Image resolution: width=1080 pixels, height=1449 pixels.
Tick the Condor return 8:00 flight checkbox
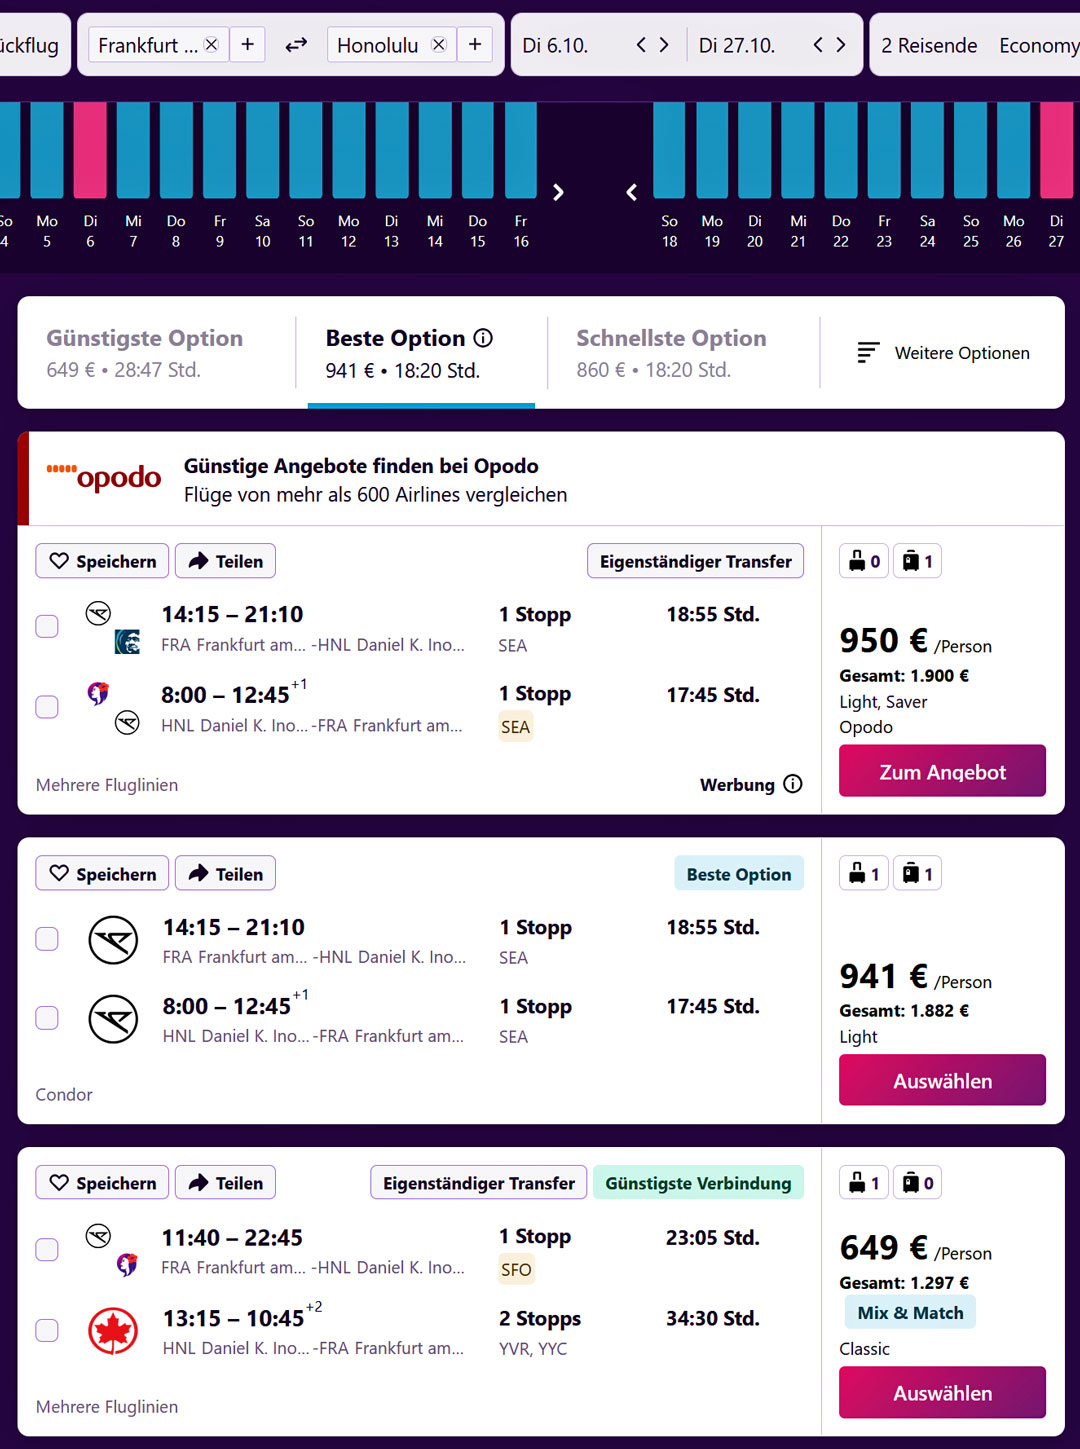click(x=47, y=1018)
